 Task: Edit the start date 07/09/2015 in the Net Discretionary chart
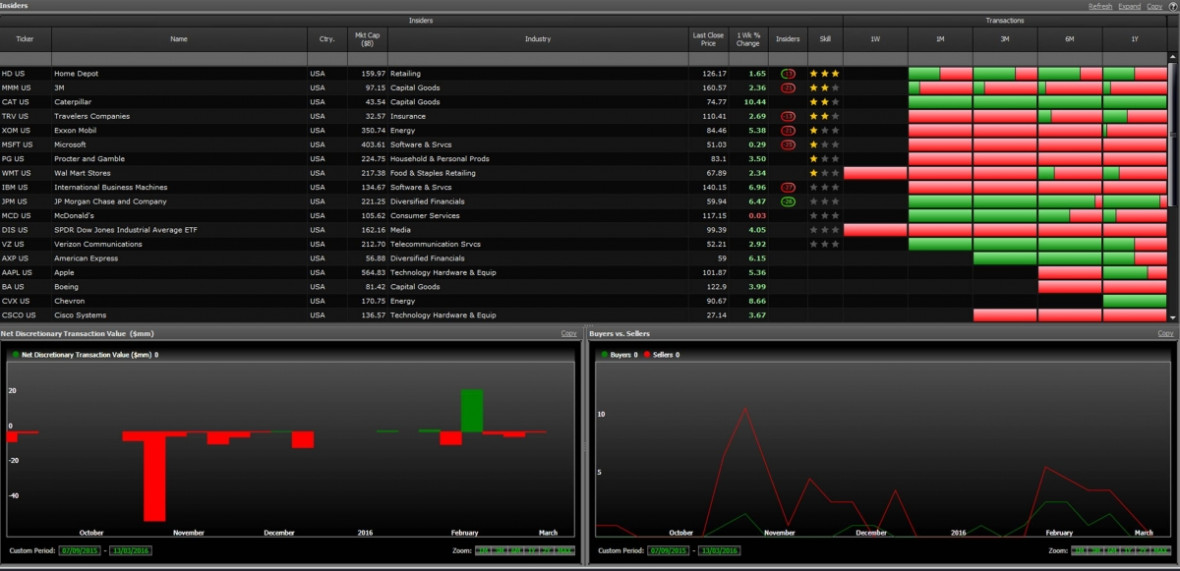[81, 551]
